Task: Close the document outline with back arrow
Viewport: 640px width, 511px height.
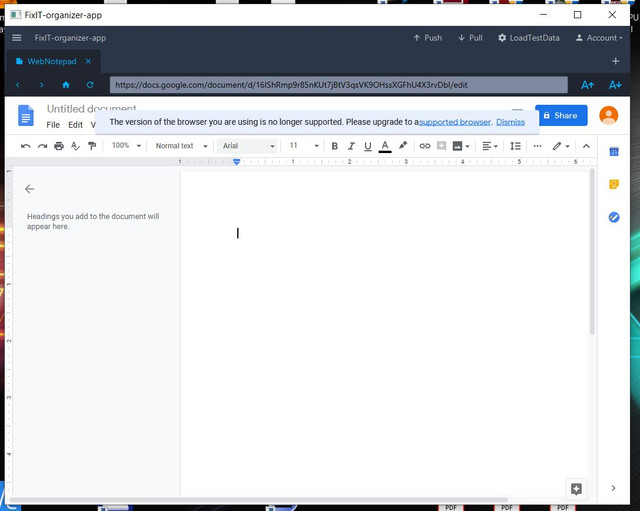Action: tap(29, 189)
